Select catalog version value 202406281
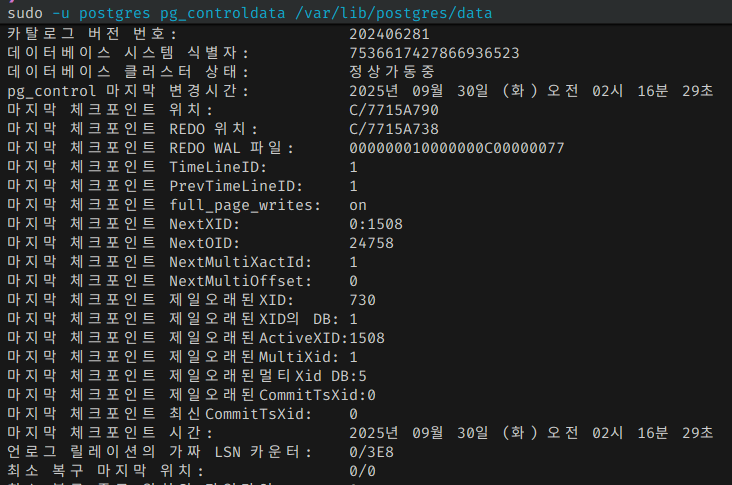 [389, 34]
